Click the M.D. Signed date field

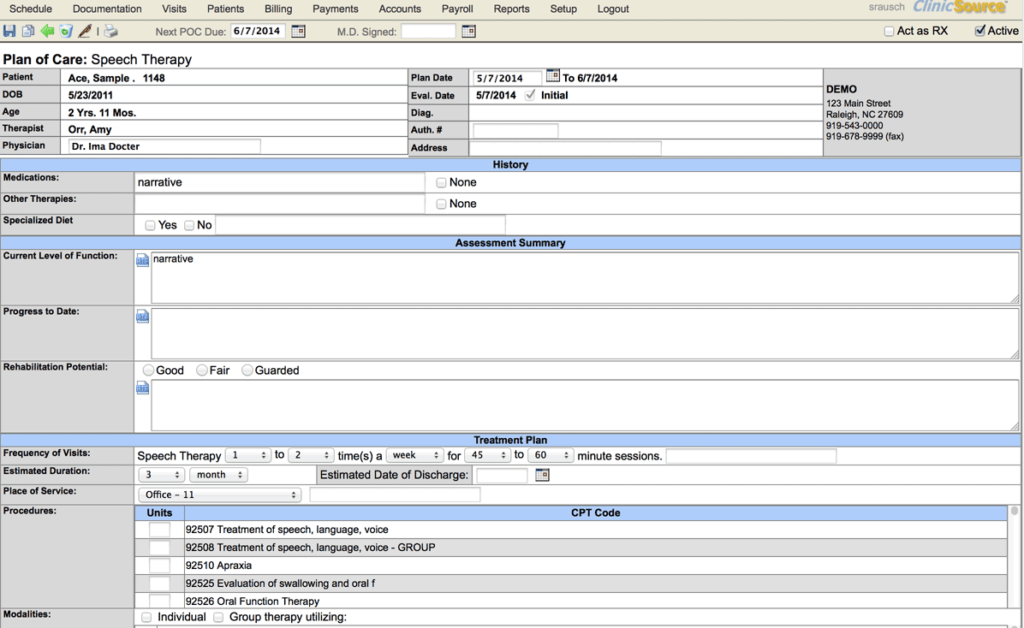click(428, 31)
